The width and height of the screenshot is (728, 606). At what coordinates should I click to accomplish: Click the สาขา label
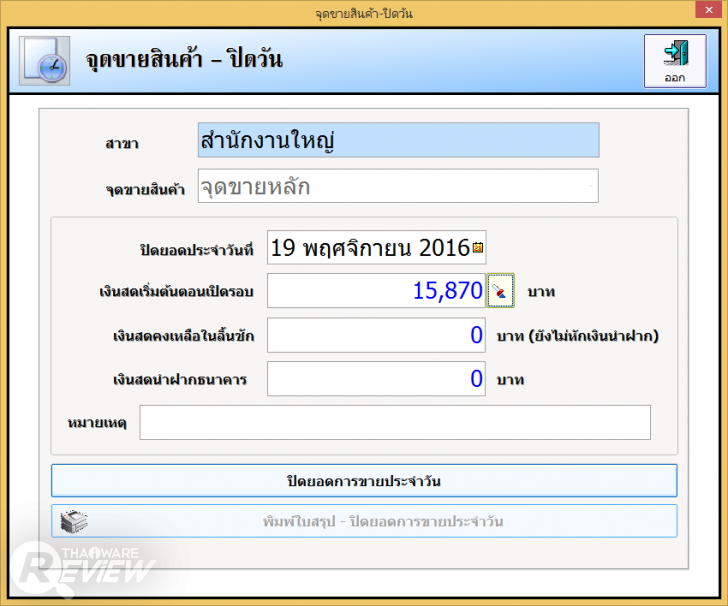tap(122, 143)
